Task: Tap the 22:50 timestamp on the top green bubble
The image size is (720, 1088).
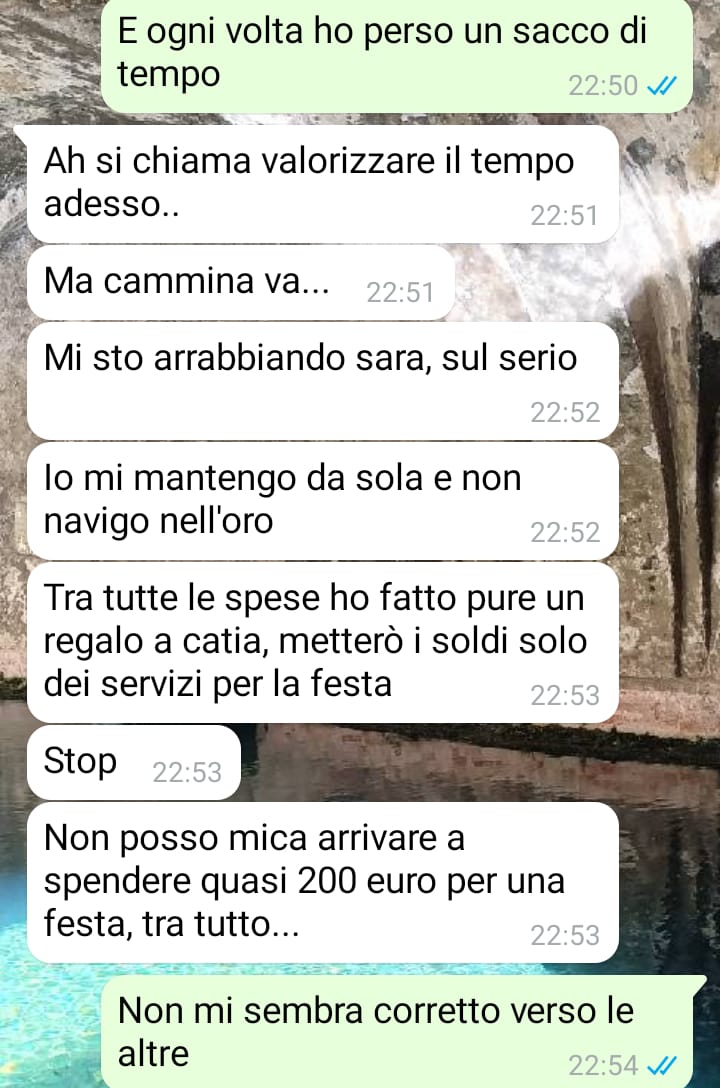Action: tap(603, 85)
